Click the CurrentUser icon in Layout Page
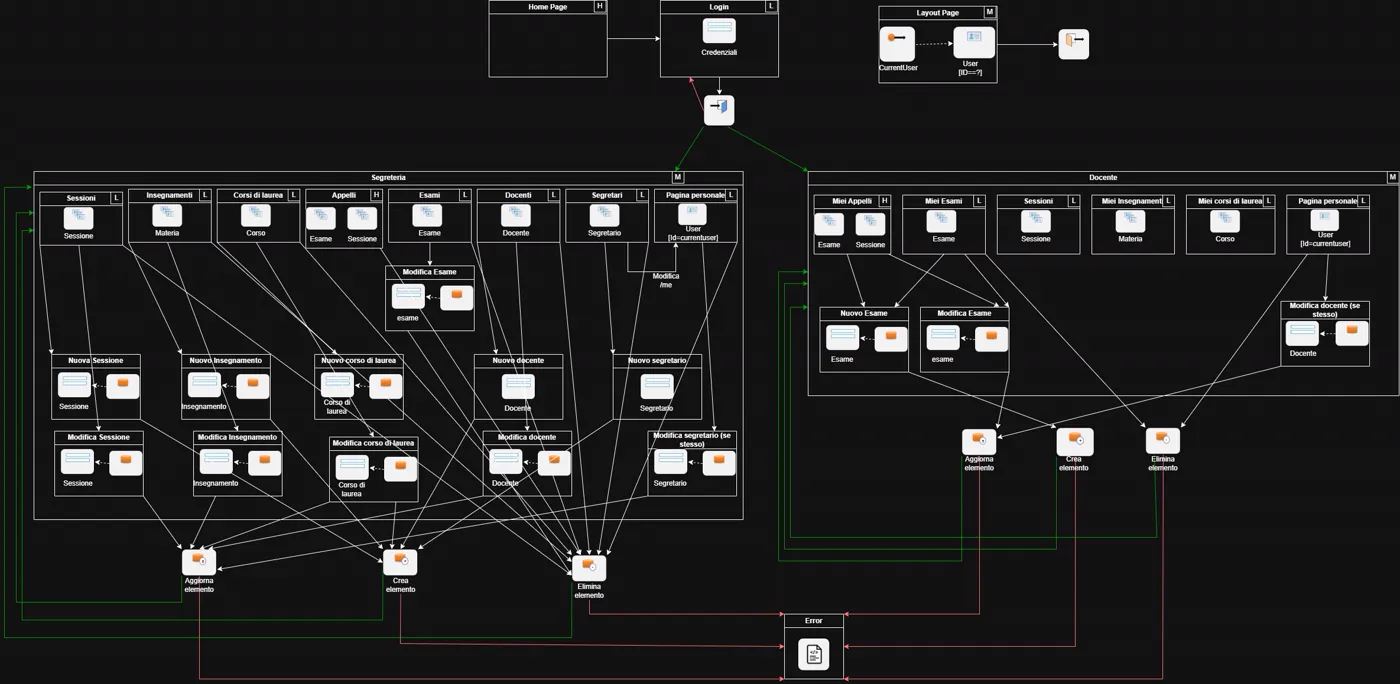 point(897,43)
